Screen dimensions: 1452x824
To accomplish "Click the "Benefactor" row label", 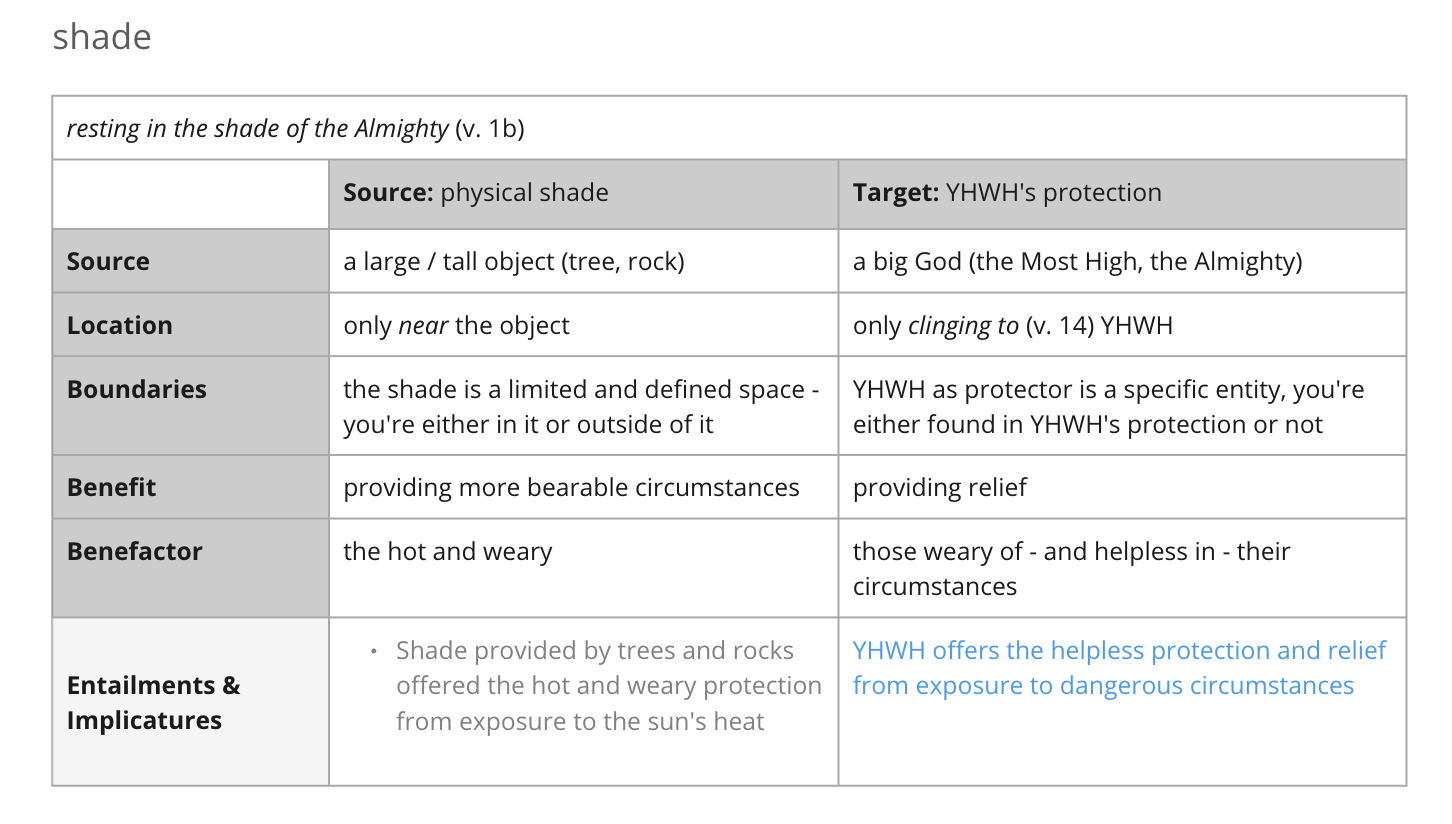I will point(135,552).
